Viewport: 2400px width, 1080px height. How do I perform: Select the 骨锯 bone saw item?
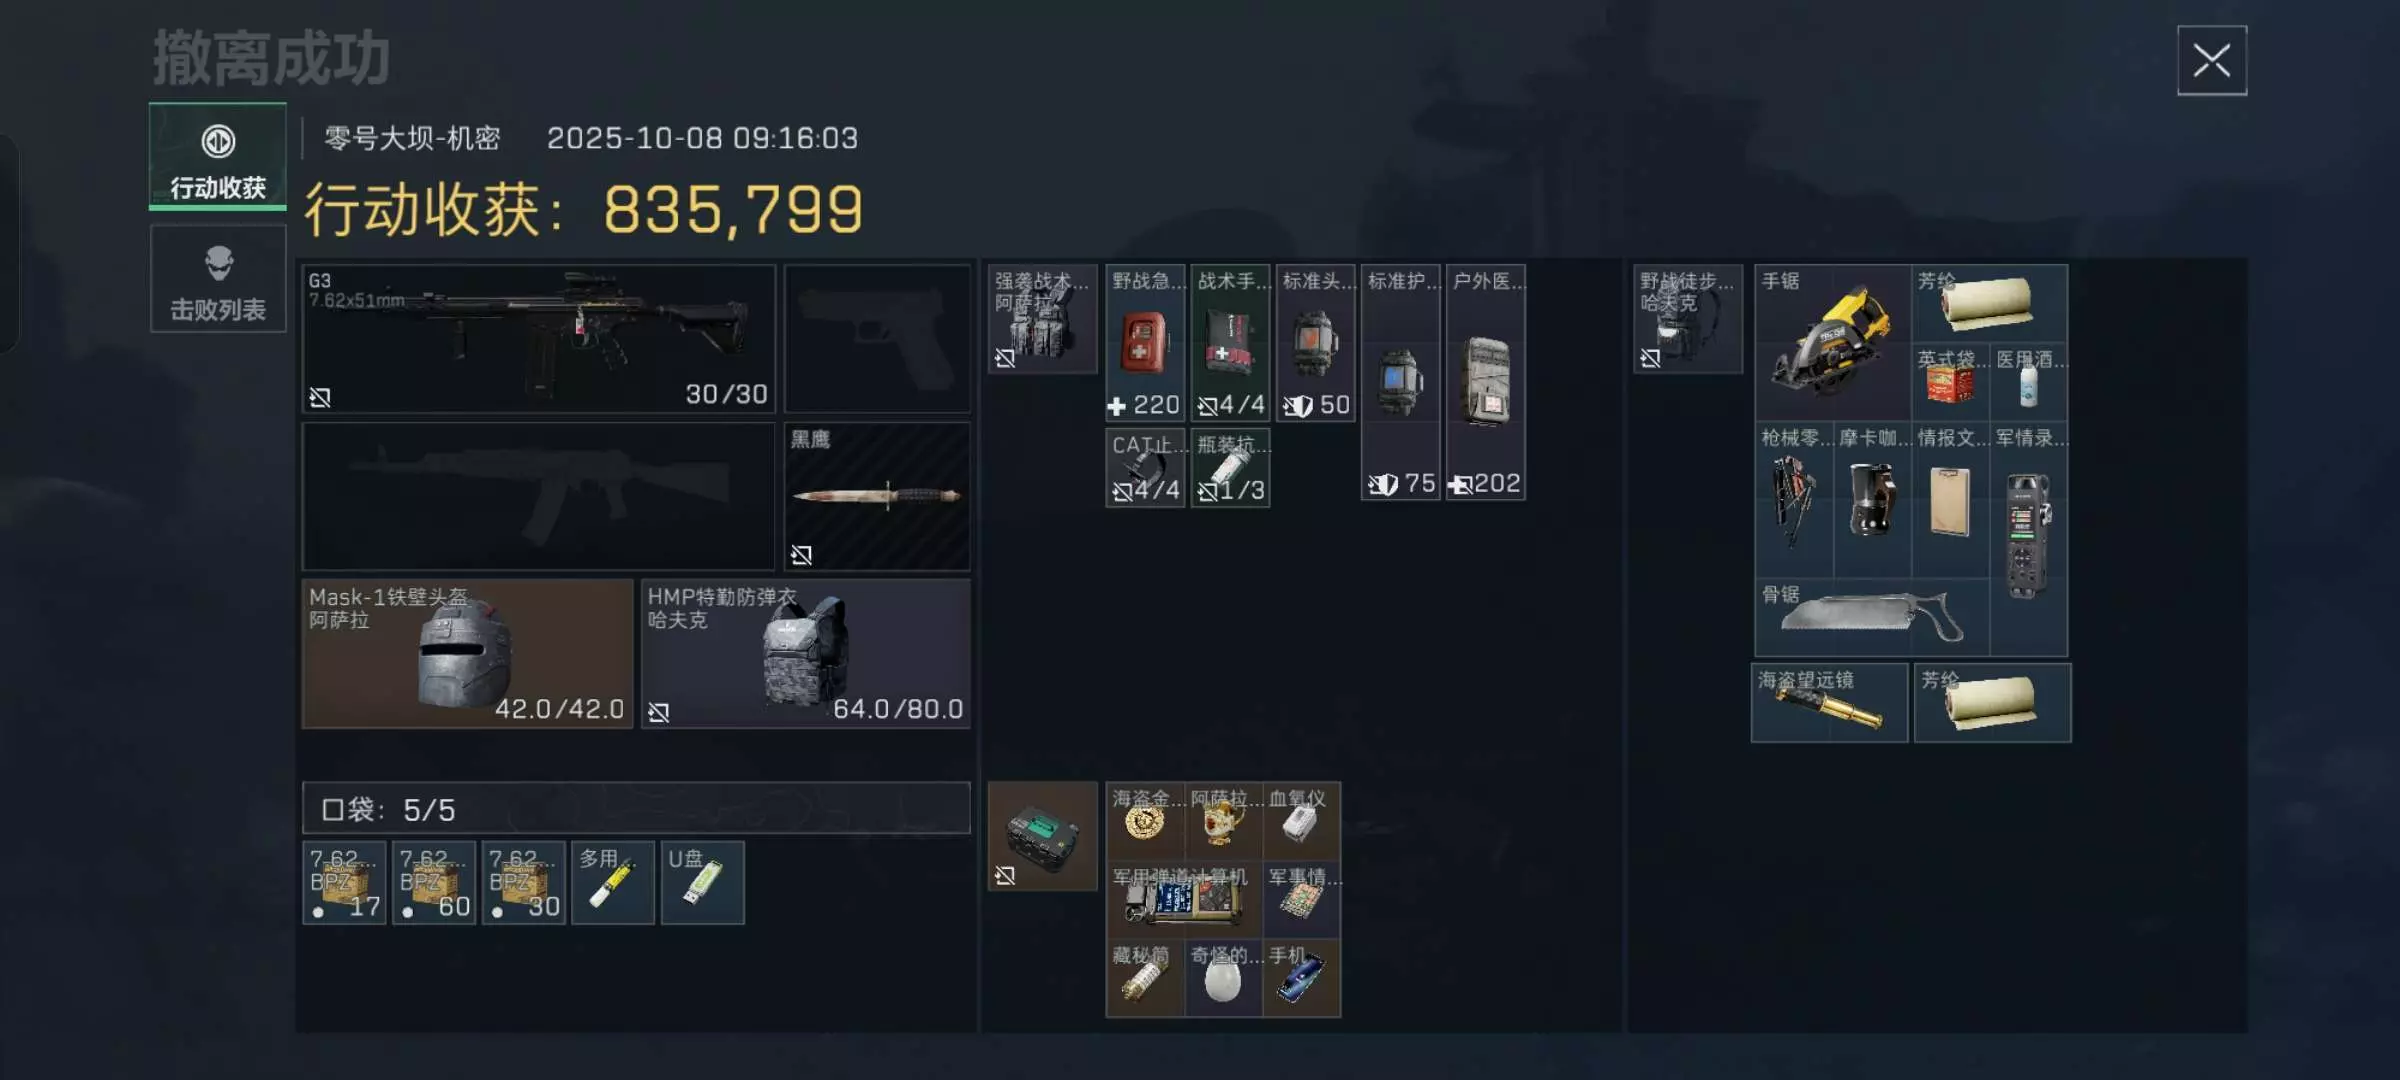click(x=1872, y=617)
